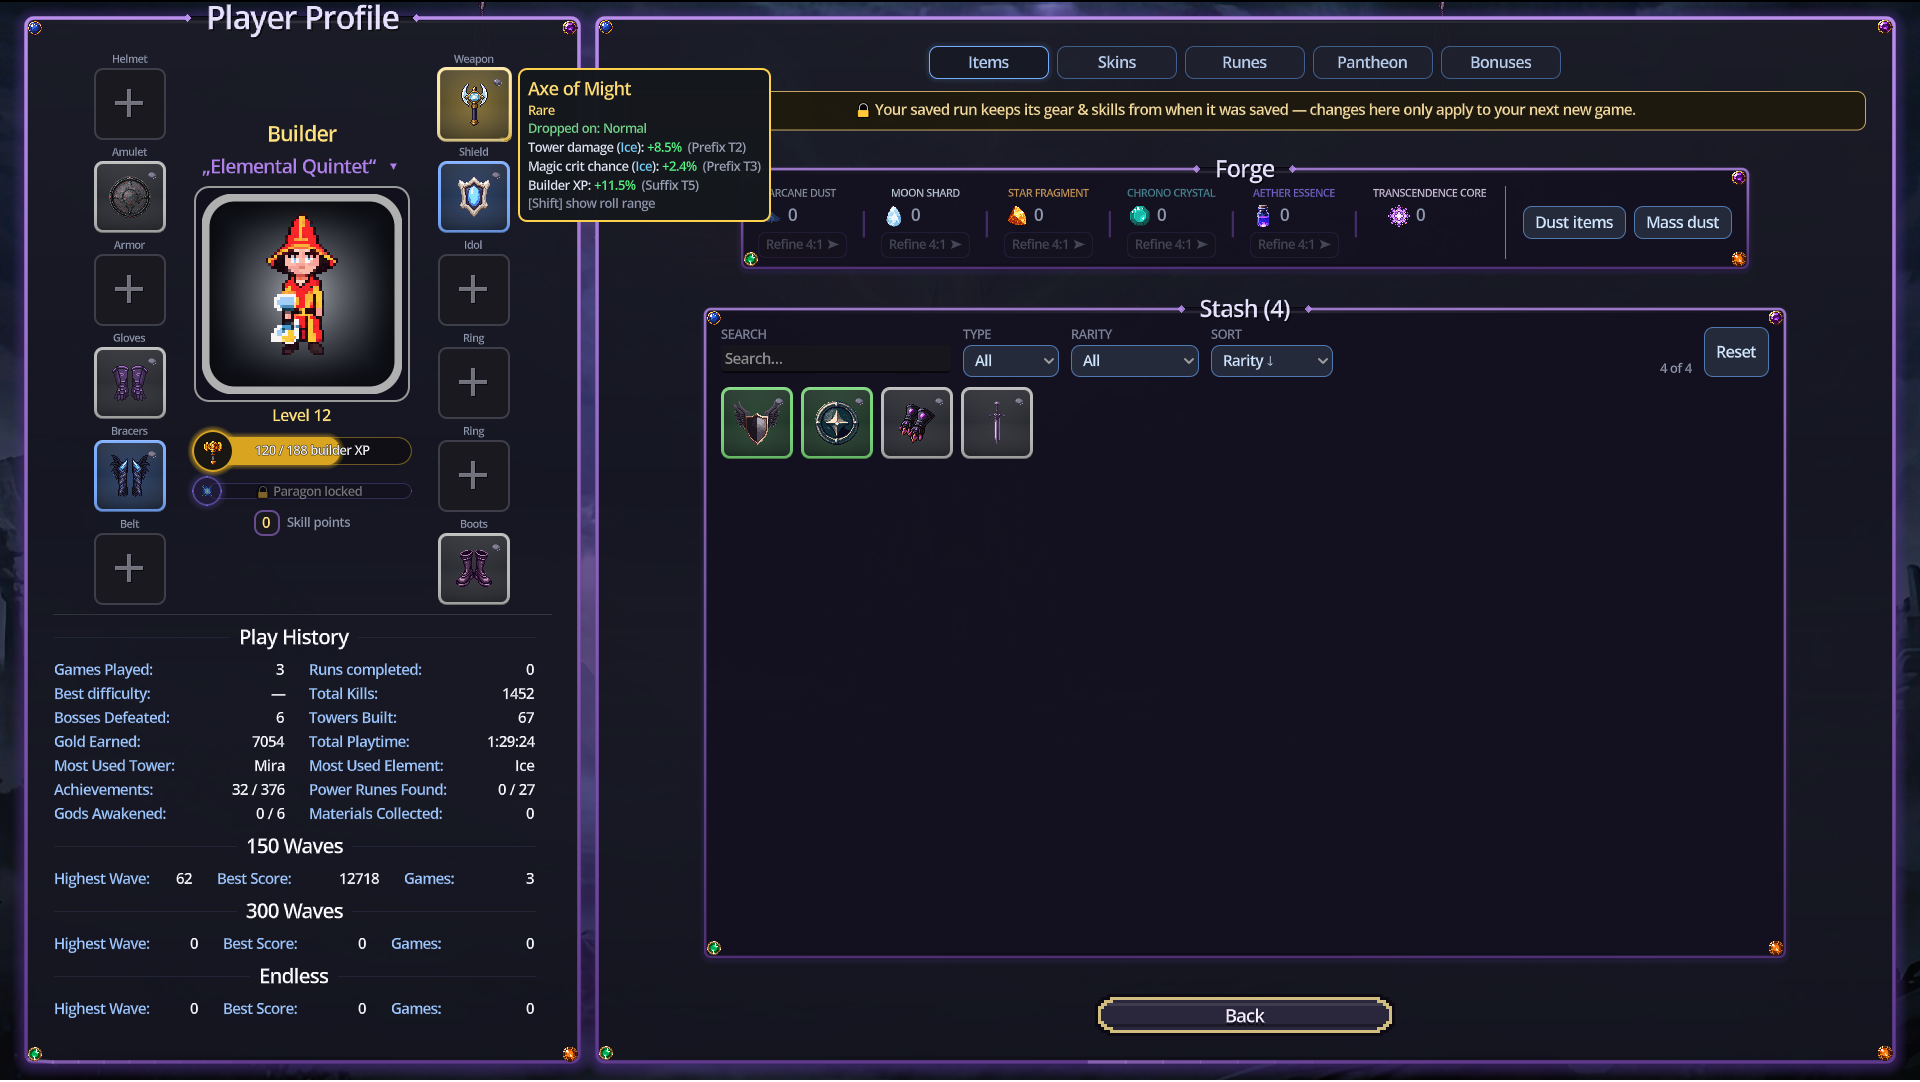Open the Pantheon tab
Image resolution: width=1920 pixels, height=1082 pixels.
tap(1372, 62)
